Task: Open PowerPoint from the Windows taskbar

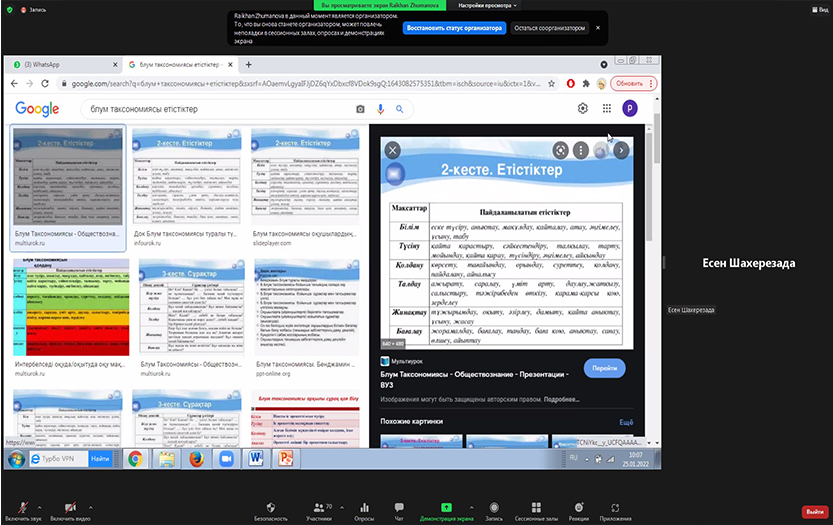Action: click(284, 458)
